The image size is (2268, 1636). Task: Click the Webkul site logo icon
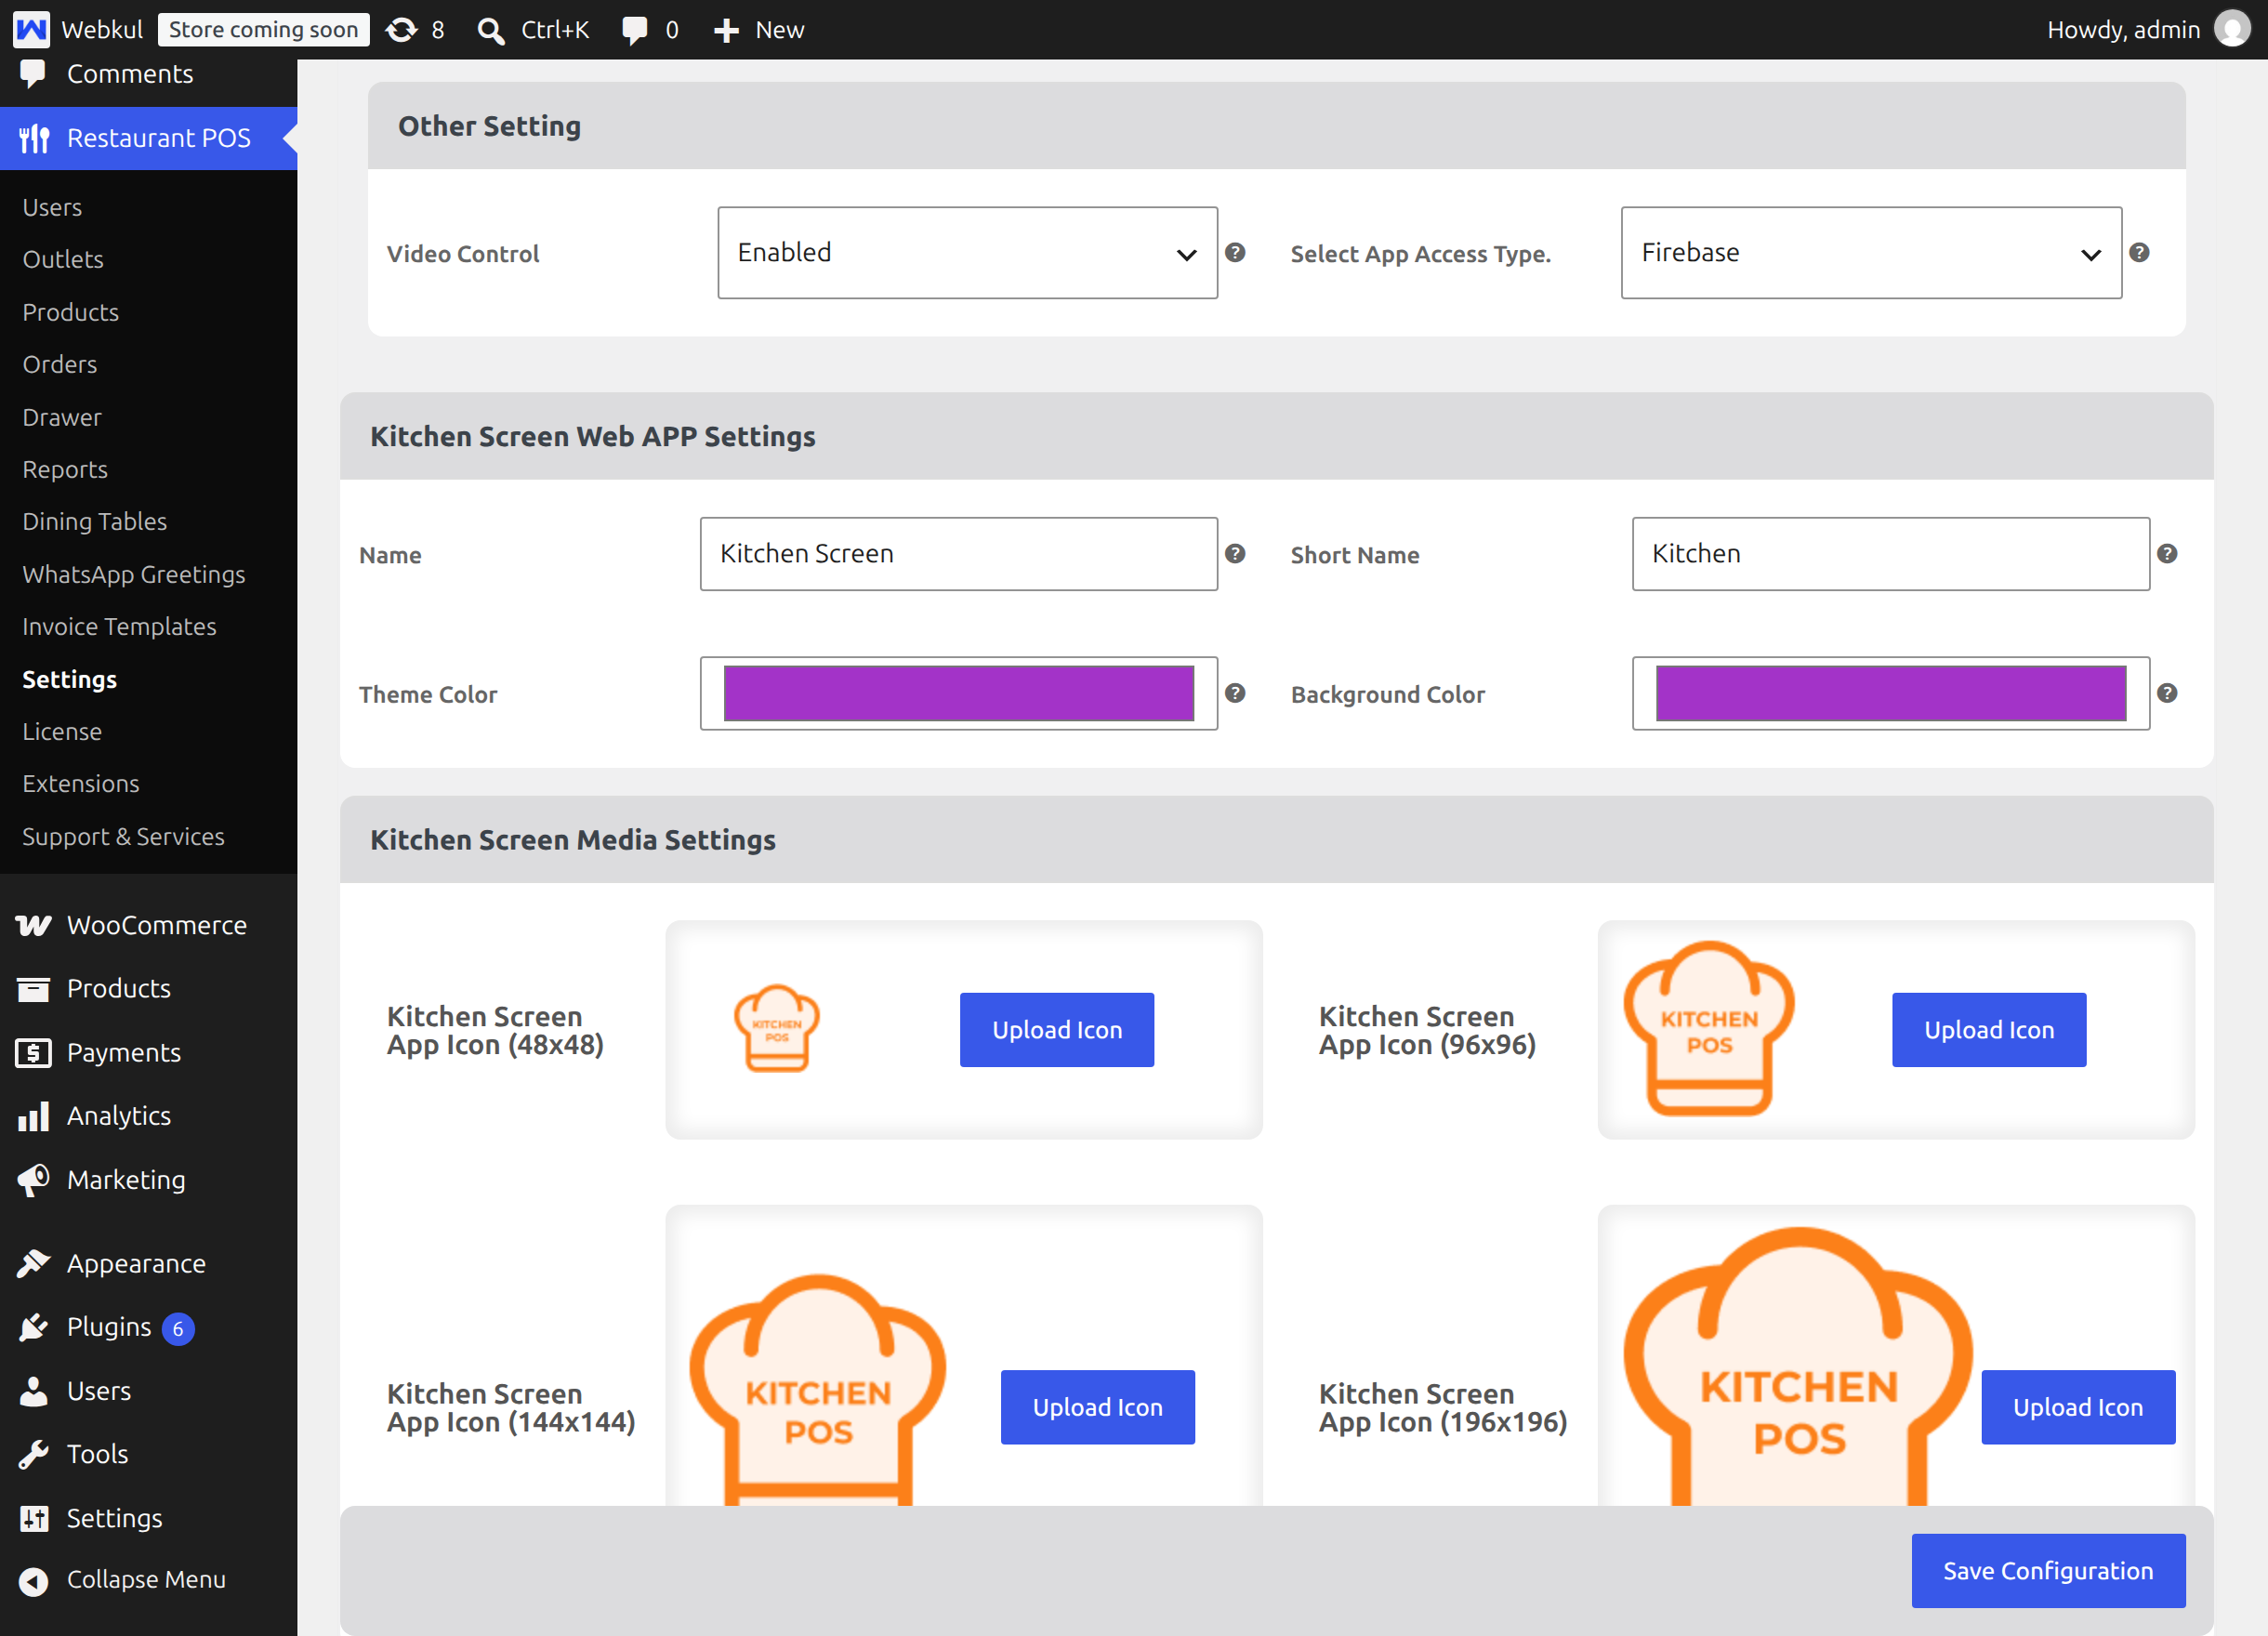tap(31, 30)
